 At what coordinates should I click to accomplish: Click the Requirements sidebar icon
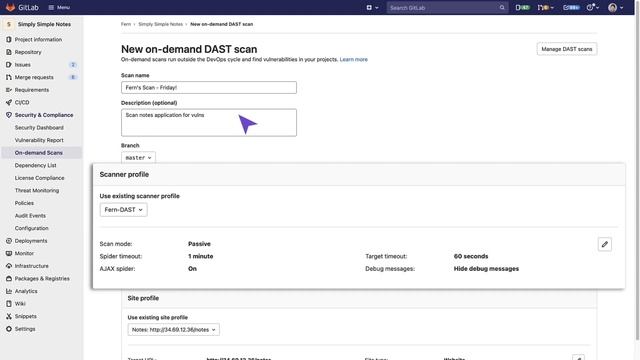click(x=9, y=90)
